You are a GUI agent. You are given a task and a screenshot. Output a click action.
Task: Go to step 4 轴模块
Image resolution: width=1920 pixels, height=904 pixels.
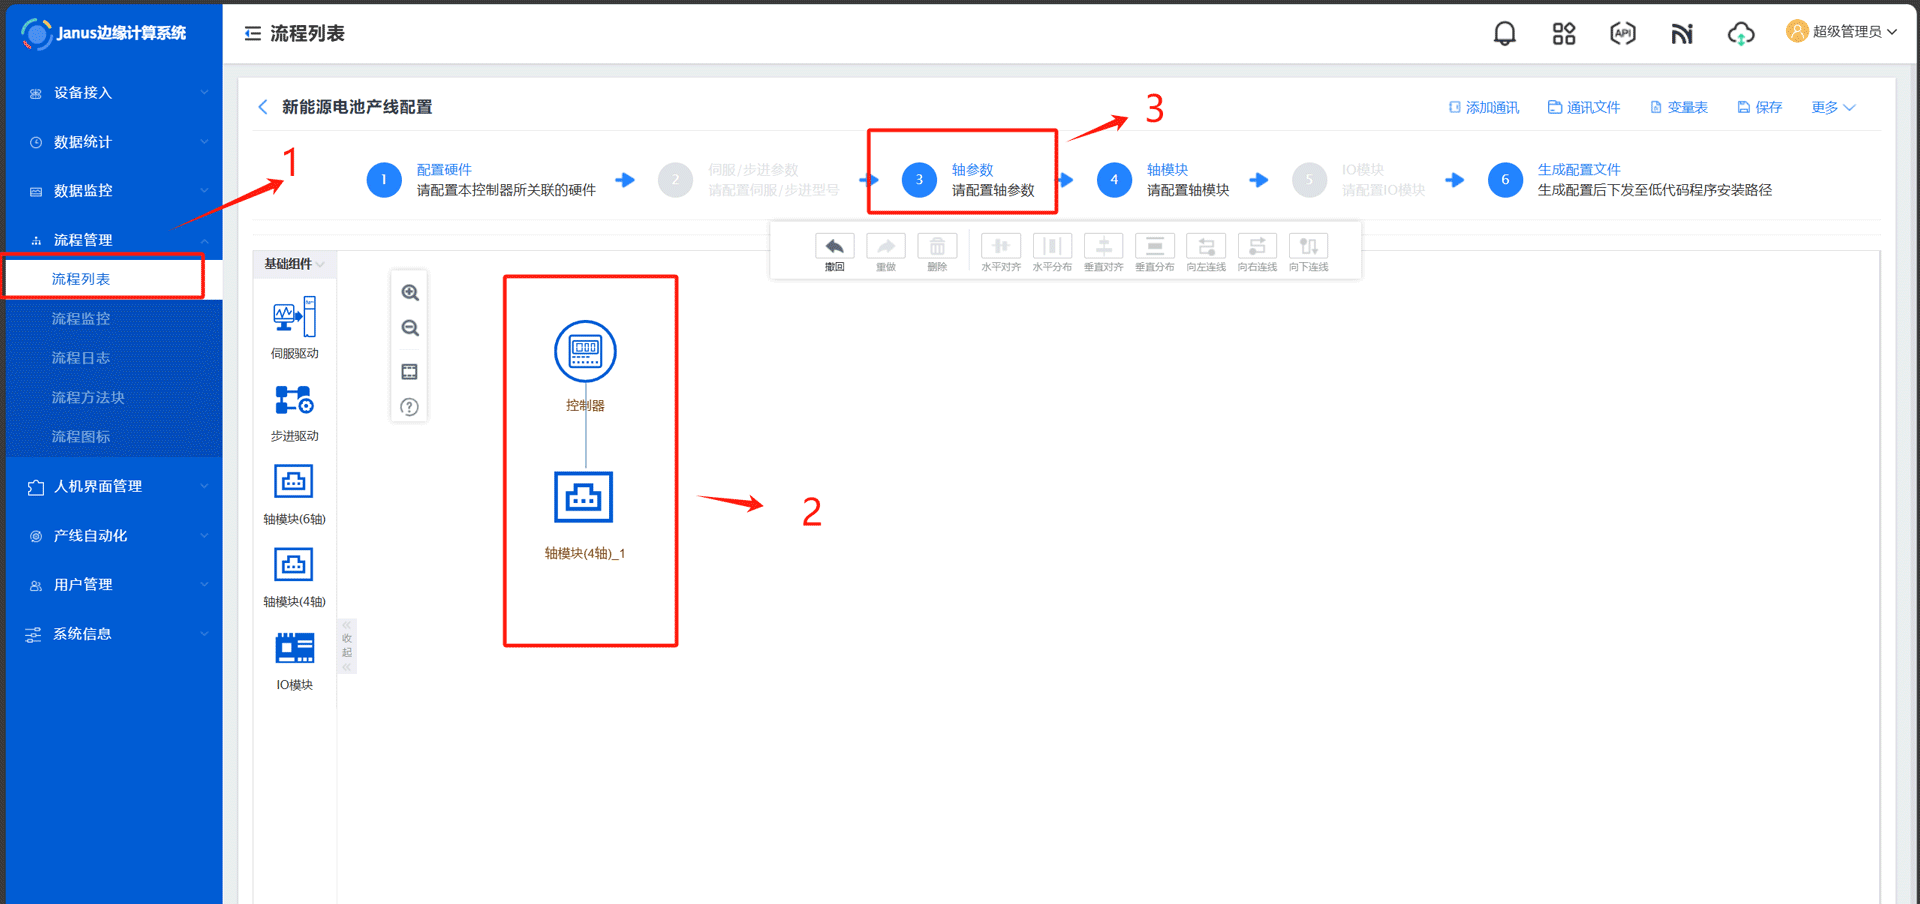click(1114, 180)
